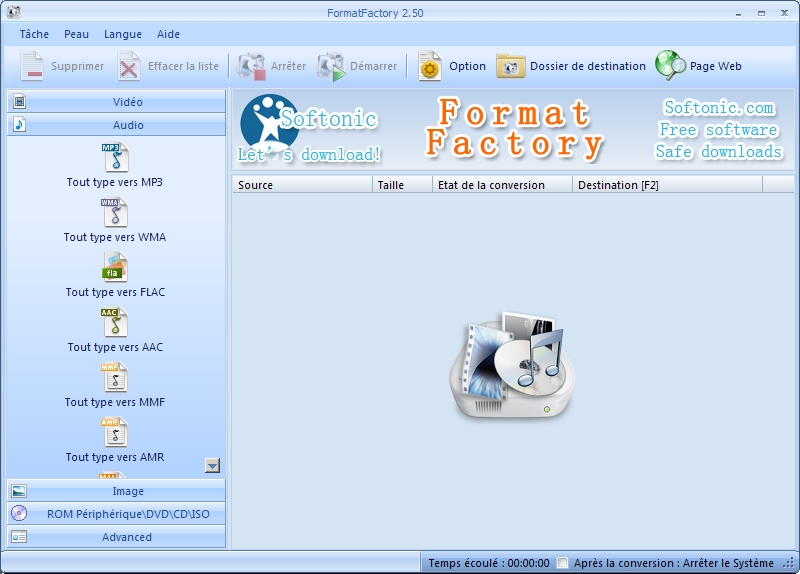Enable the Après la conversion checkbox
Viewport: 800px width, 574px height.
[x=562, y=563]
